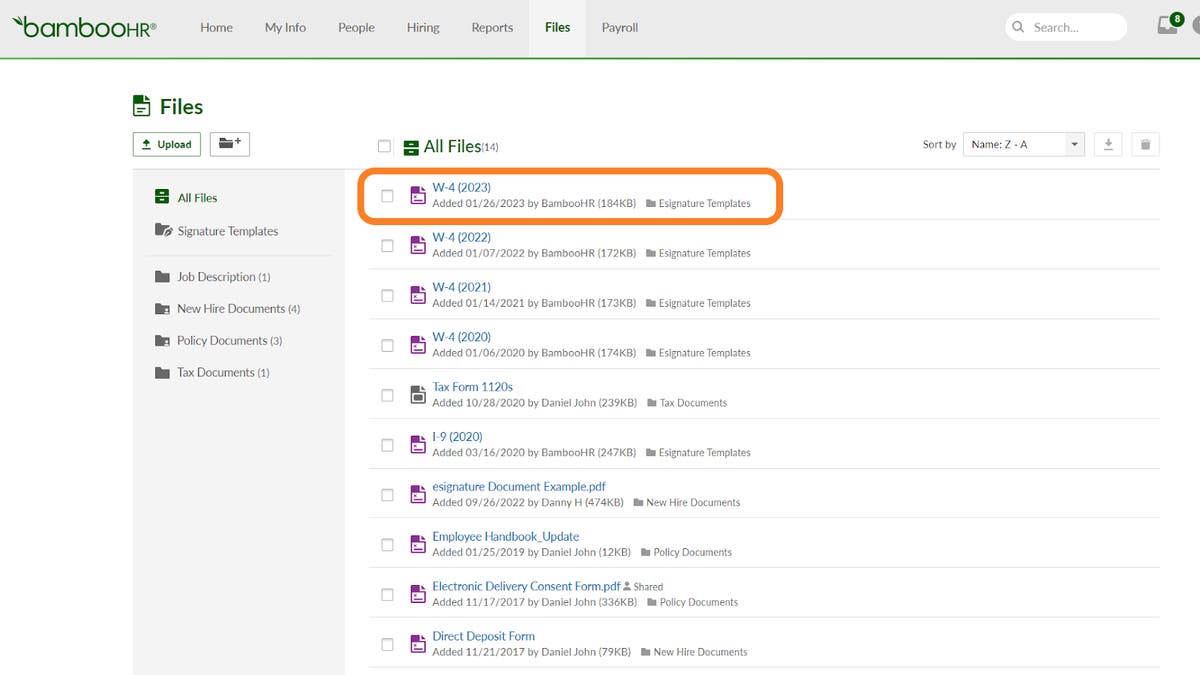Click the Upload button

coord(166,143)
